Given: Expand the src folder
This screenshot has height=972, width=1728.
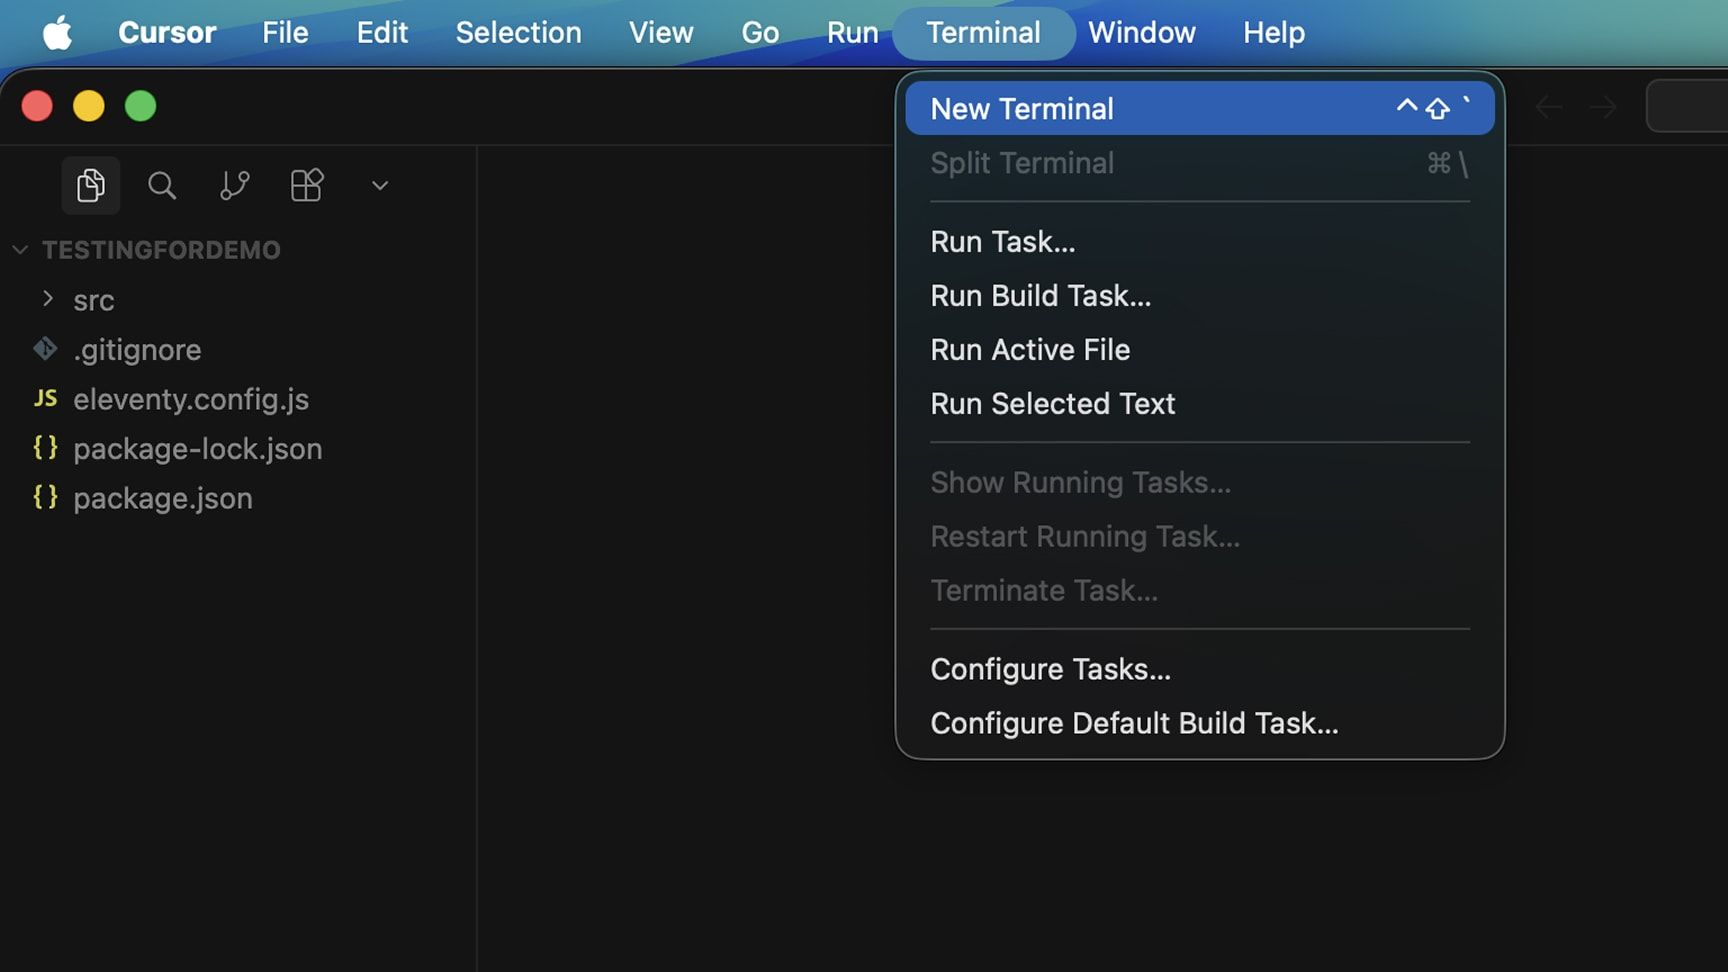Looking at the screenshot, I should tap(93, 300).
